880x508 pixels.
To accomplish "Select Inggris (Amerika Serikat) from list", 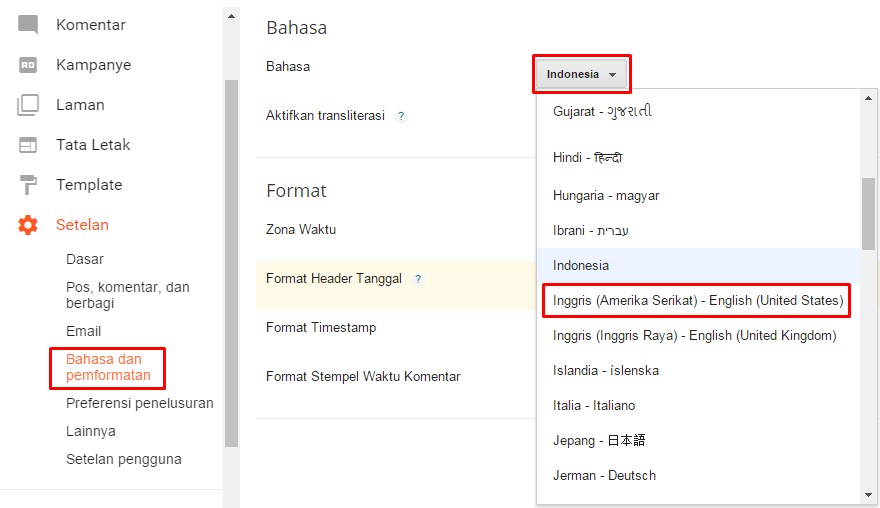I will click(x=697, y=300).
